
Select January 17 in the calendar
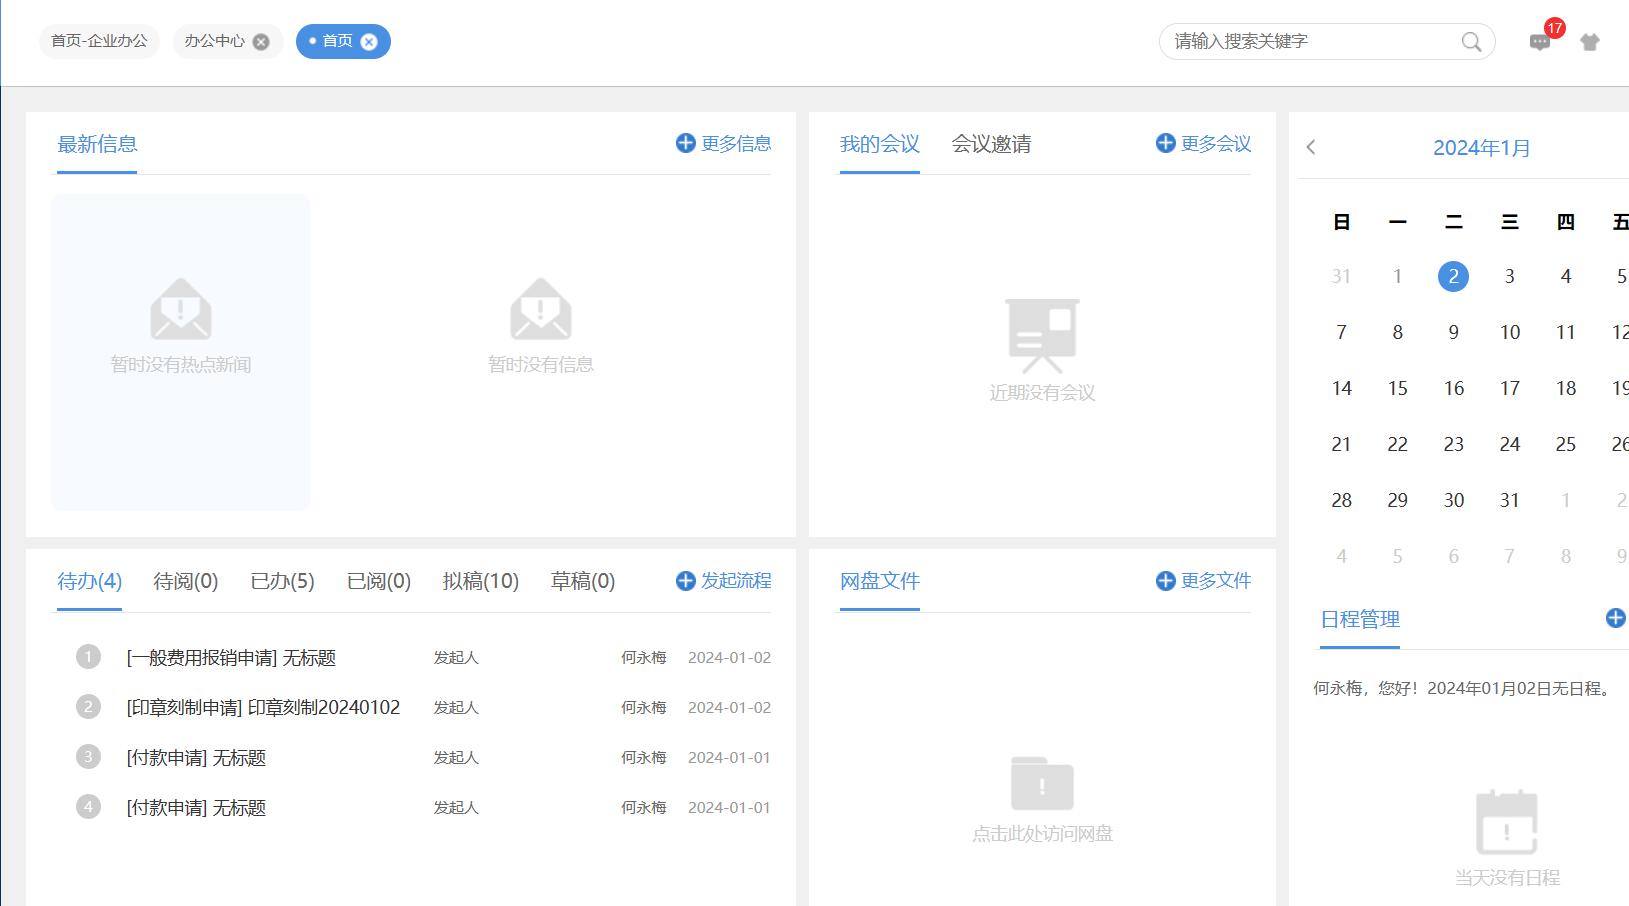[1509, 388]
